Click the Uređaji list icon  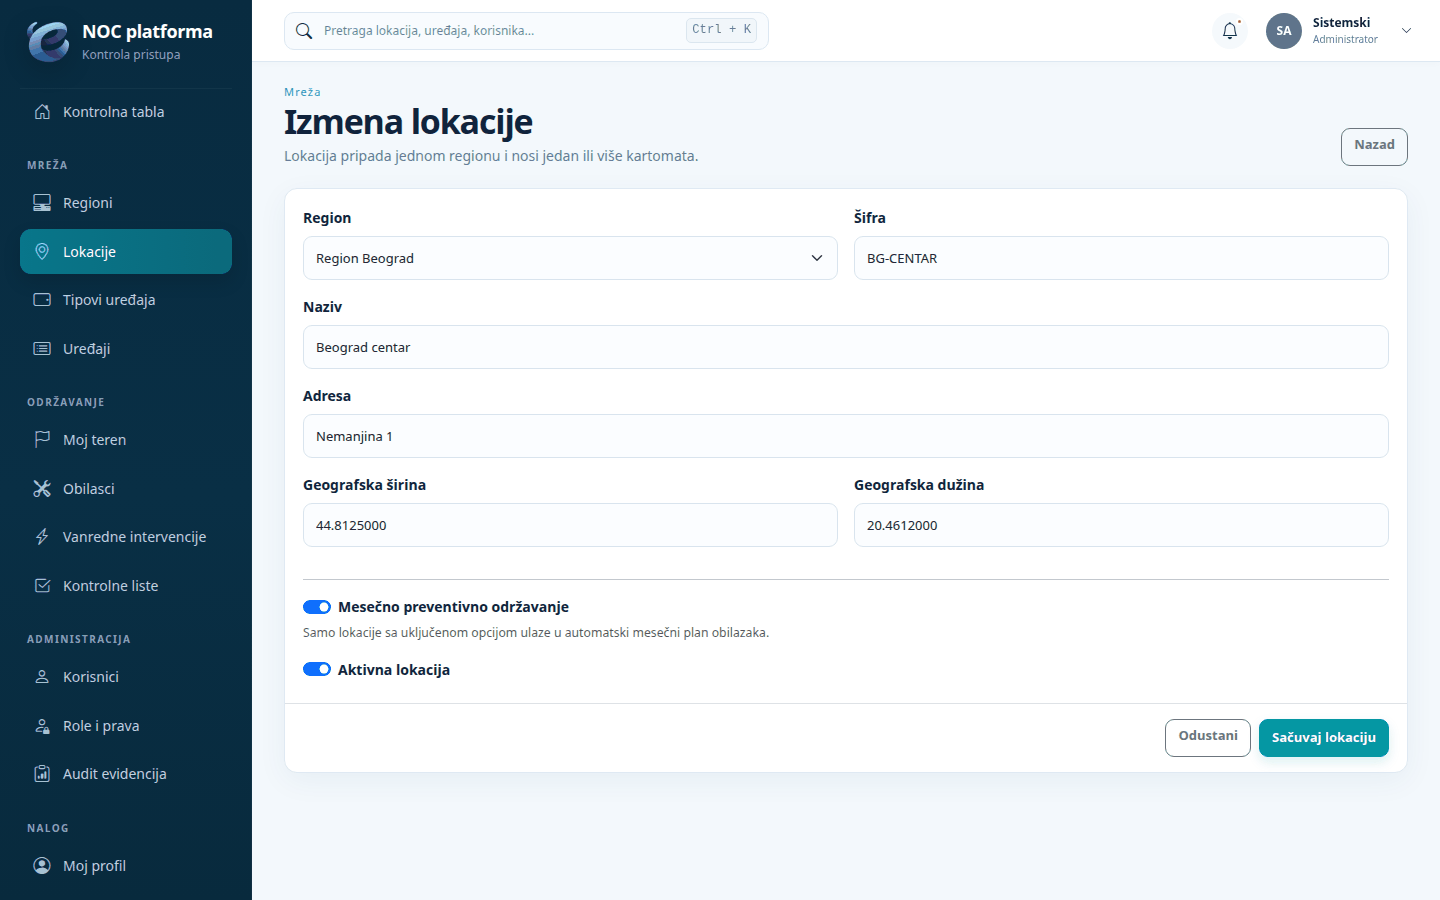click(x=42, y=349)
